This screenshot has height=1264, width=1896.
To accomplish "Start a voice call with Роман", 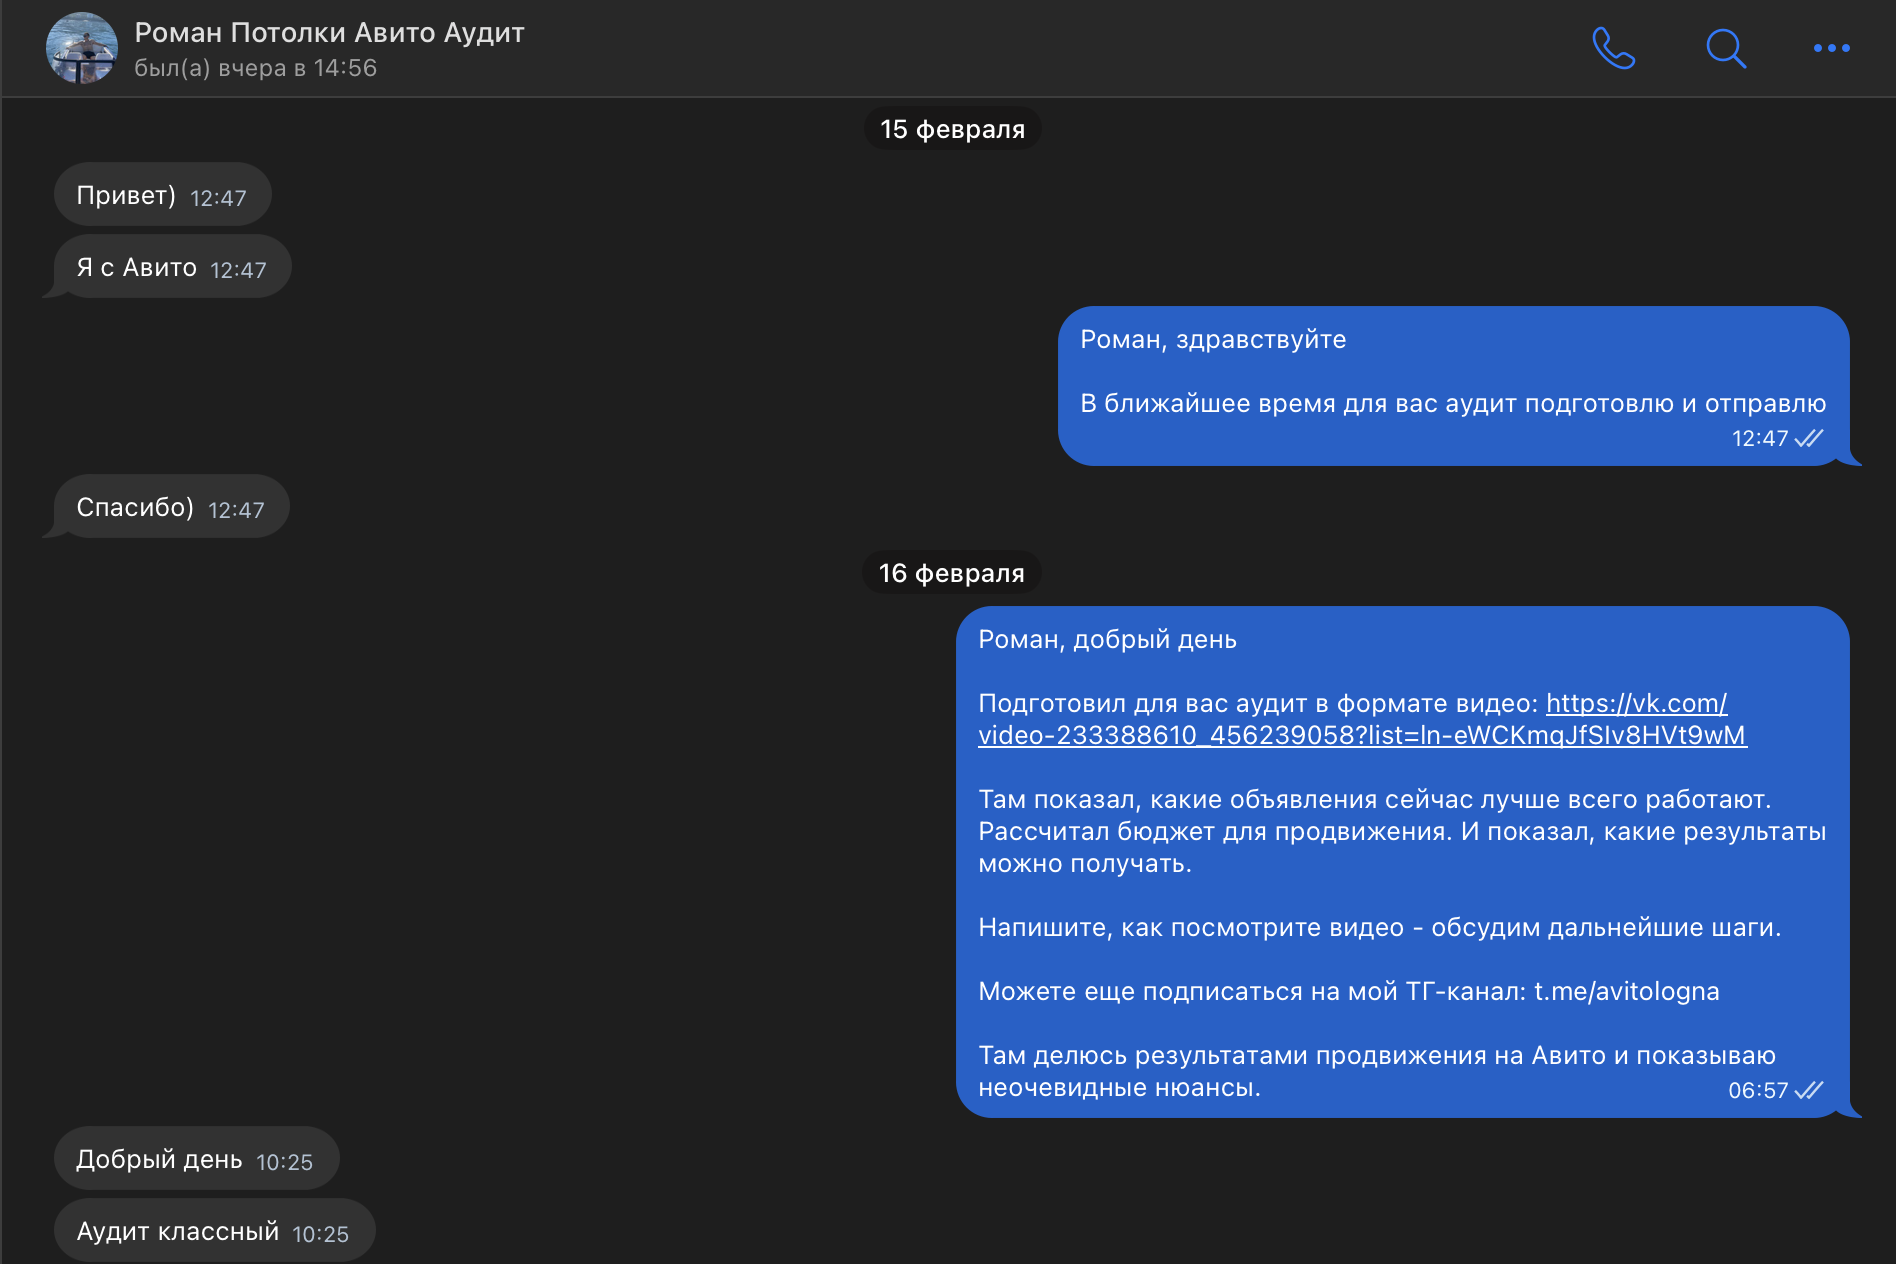I will point(1613,48).
